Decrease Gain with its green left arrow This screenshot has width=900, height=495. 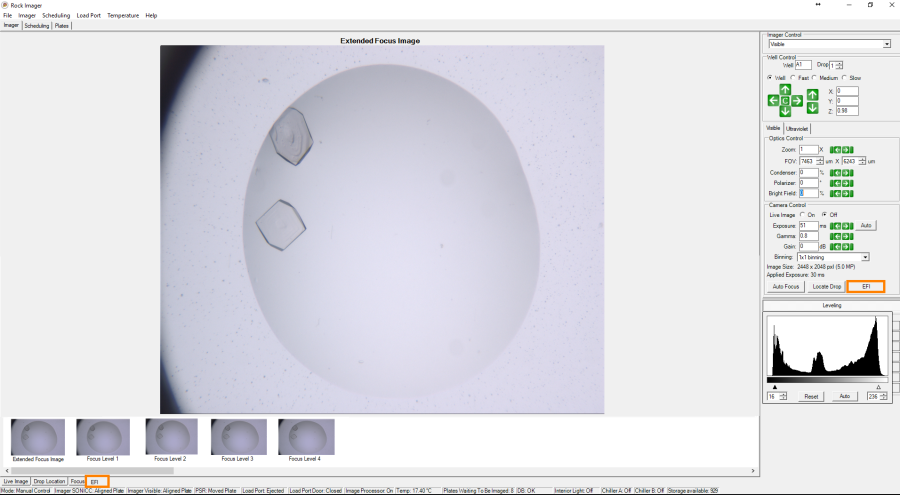click(836, 247)
